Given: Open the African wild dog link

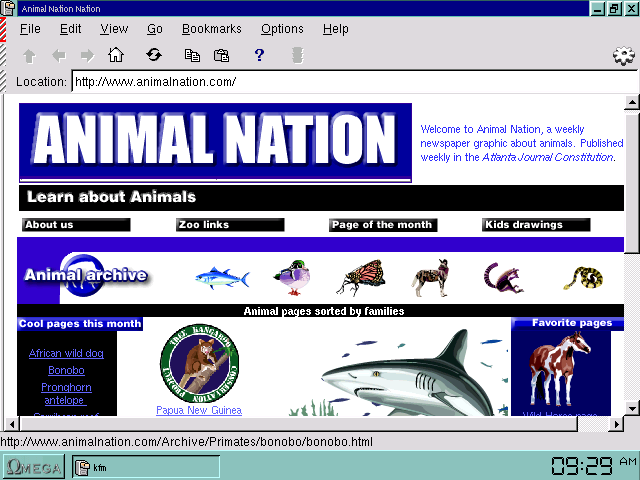Looking at the screenshot, I should 66,353.
